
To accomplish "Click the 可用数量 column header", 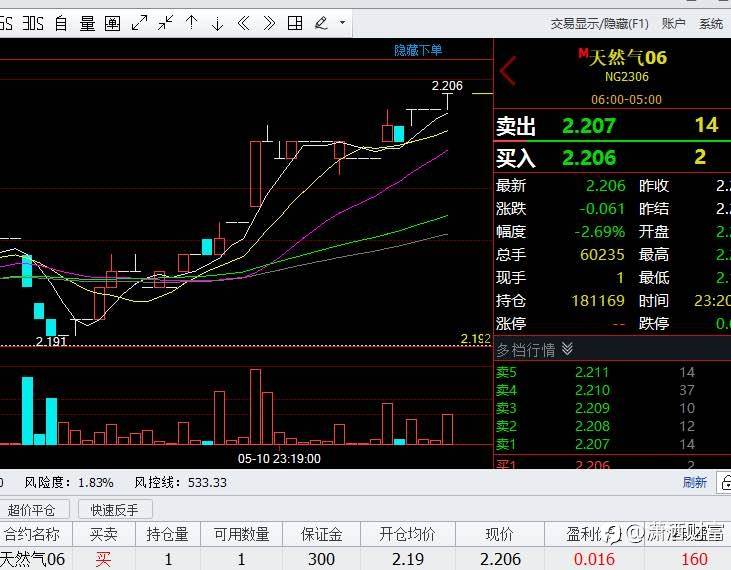I will click(241, 534).
